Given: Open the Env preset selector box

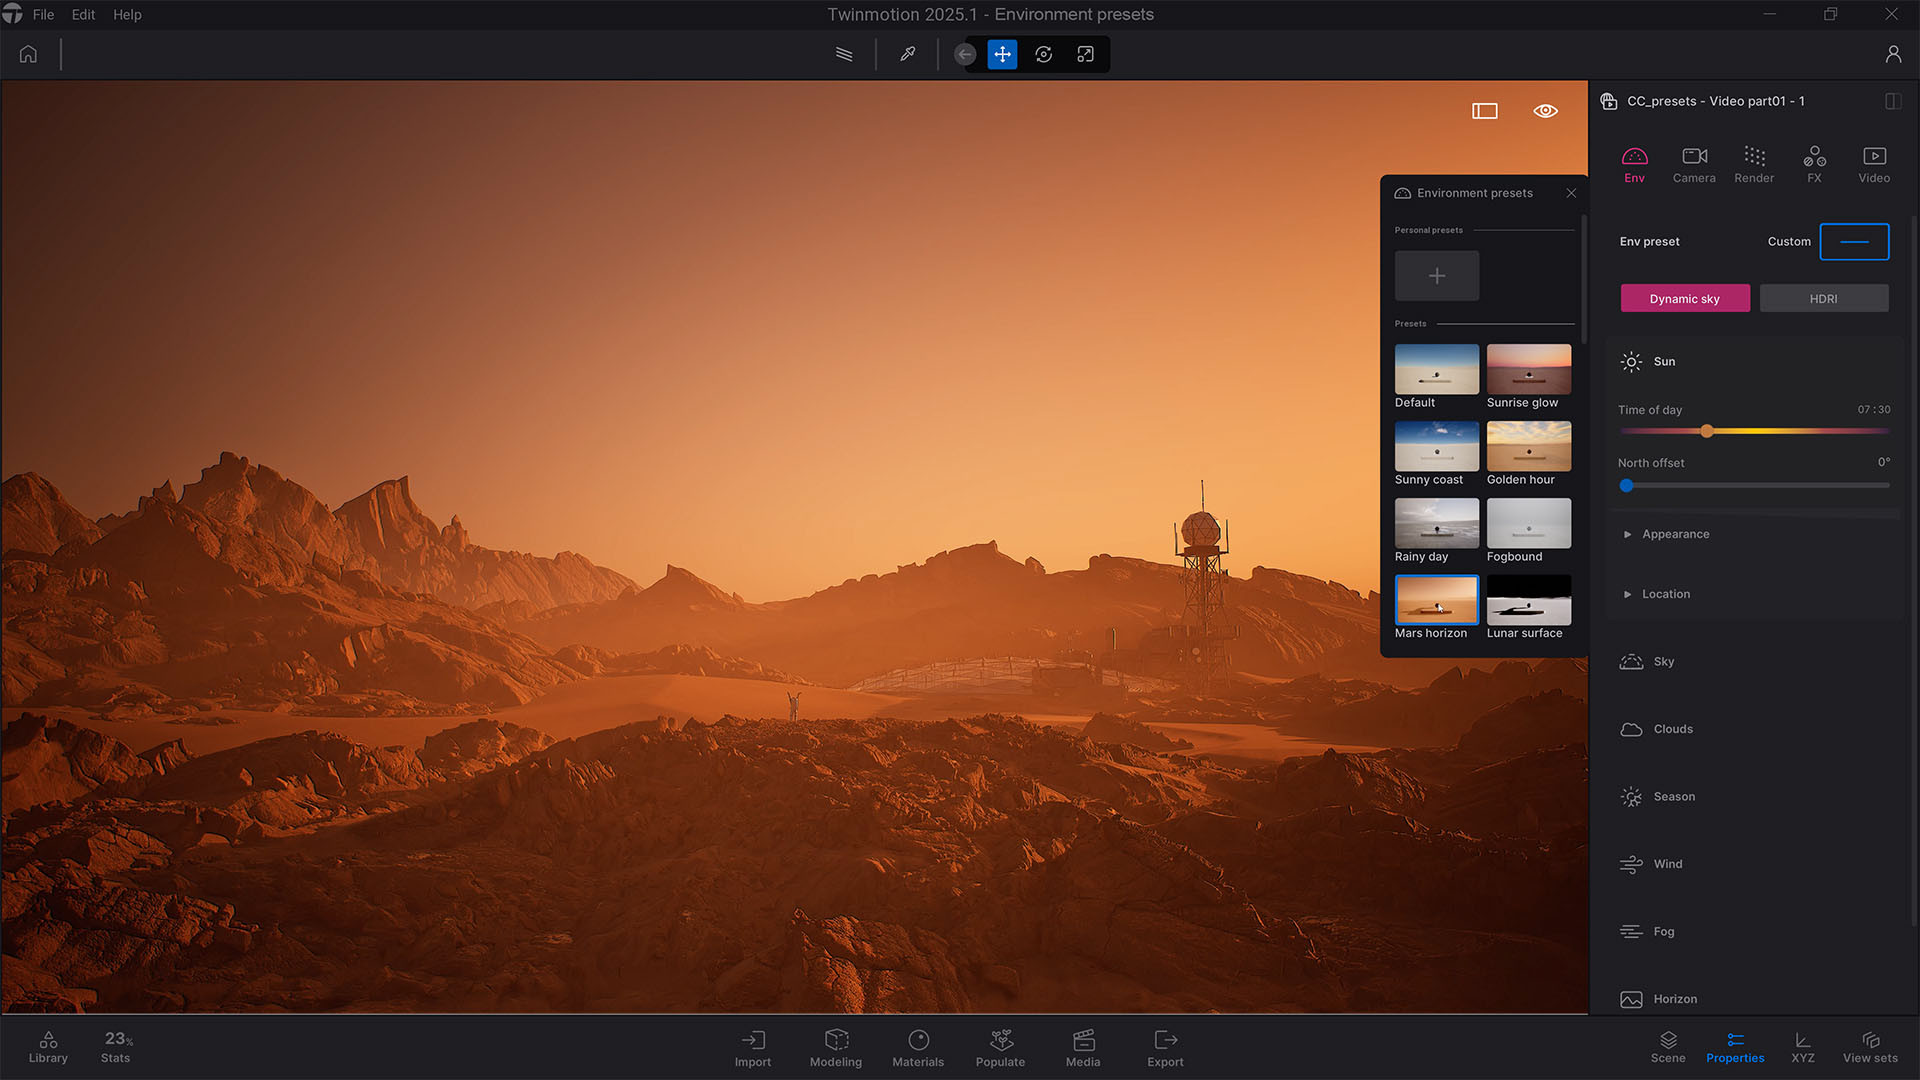Looking at the screenshot, I should tap(1853, 242).
